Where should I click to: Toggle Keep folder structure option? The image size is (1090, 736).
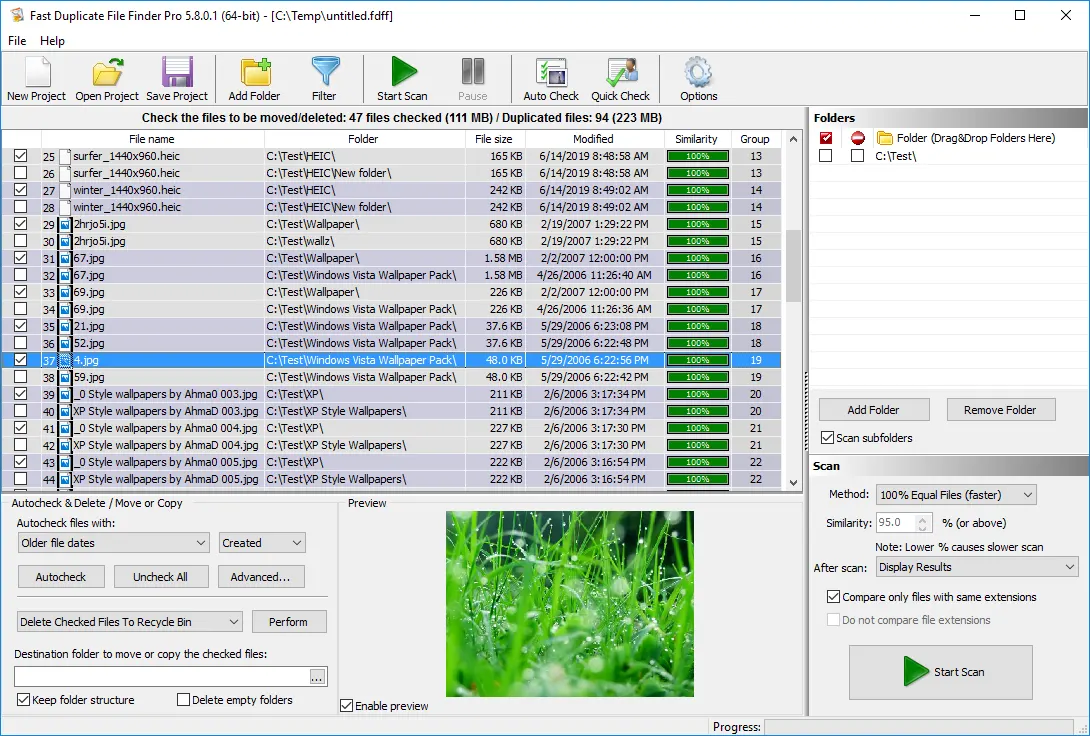23,700
